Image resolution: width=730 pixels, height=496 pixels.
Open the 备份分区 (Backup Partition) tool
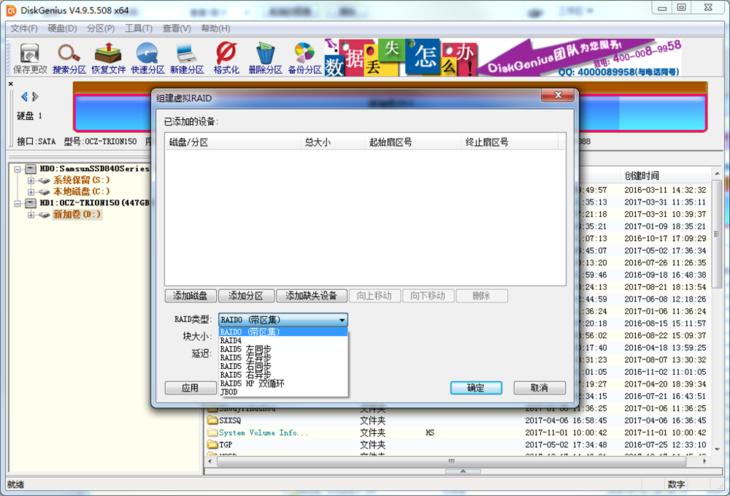click(304, 58)
